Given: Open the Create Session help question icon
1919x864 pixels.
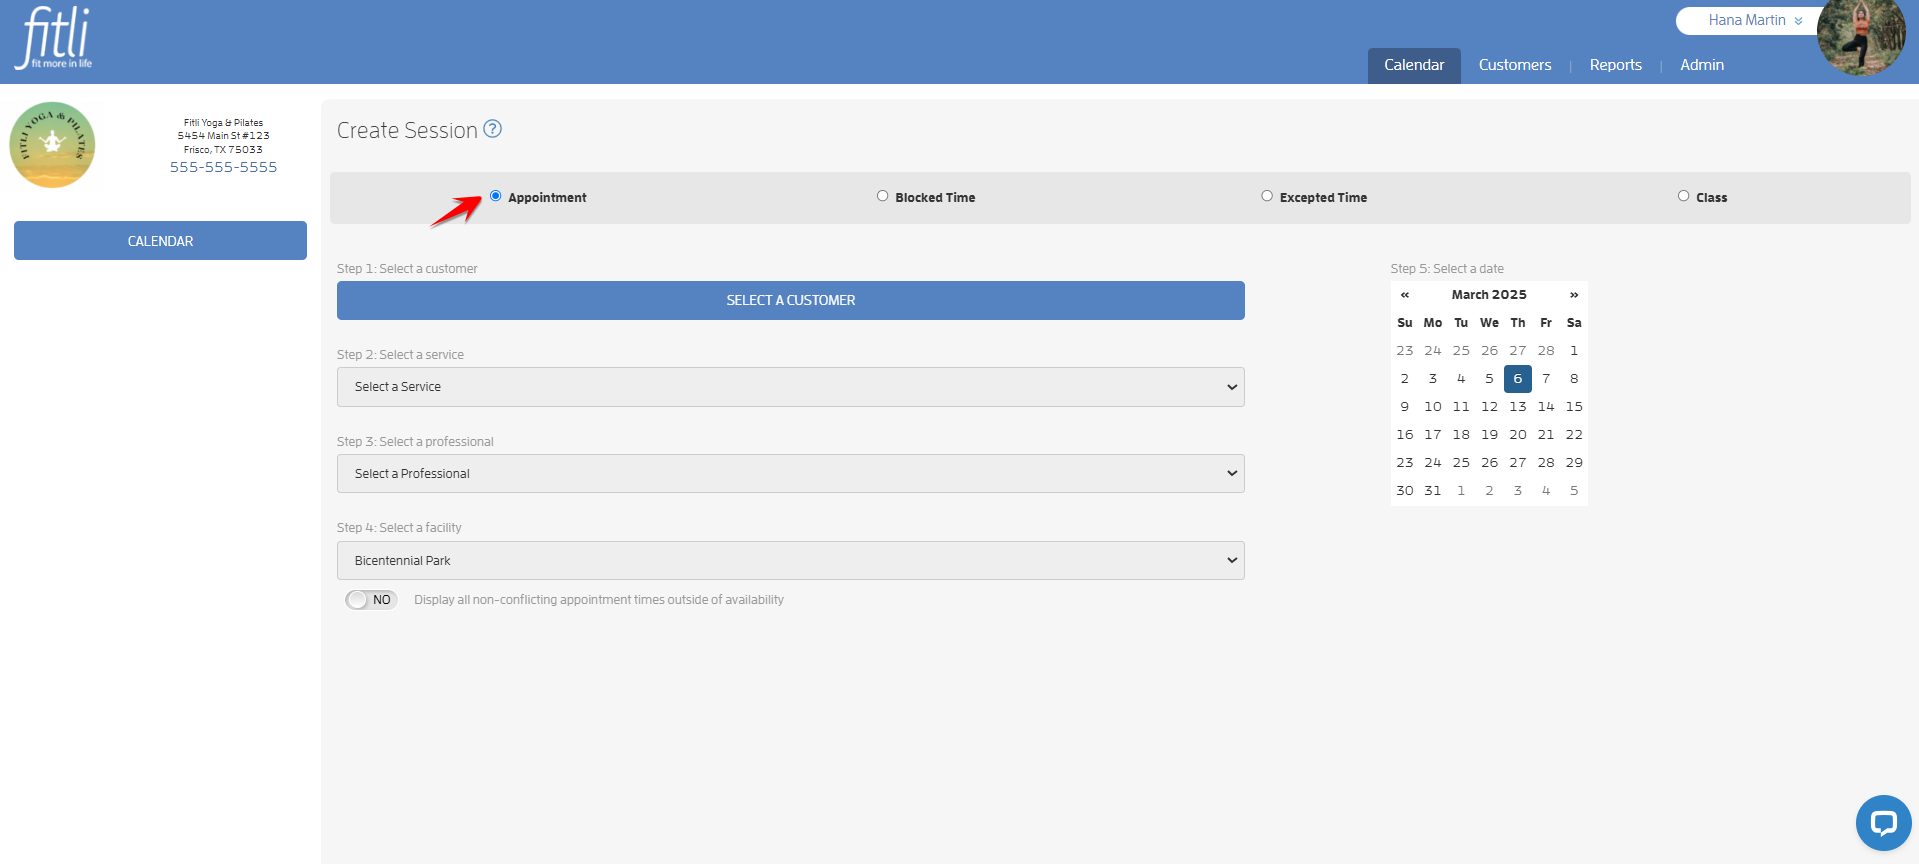Looking at the screenshot, I should pos(492,129).
